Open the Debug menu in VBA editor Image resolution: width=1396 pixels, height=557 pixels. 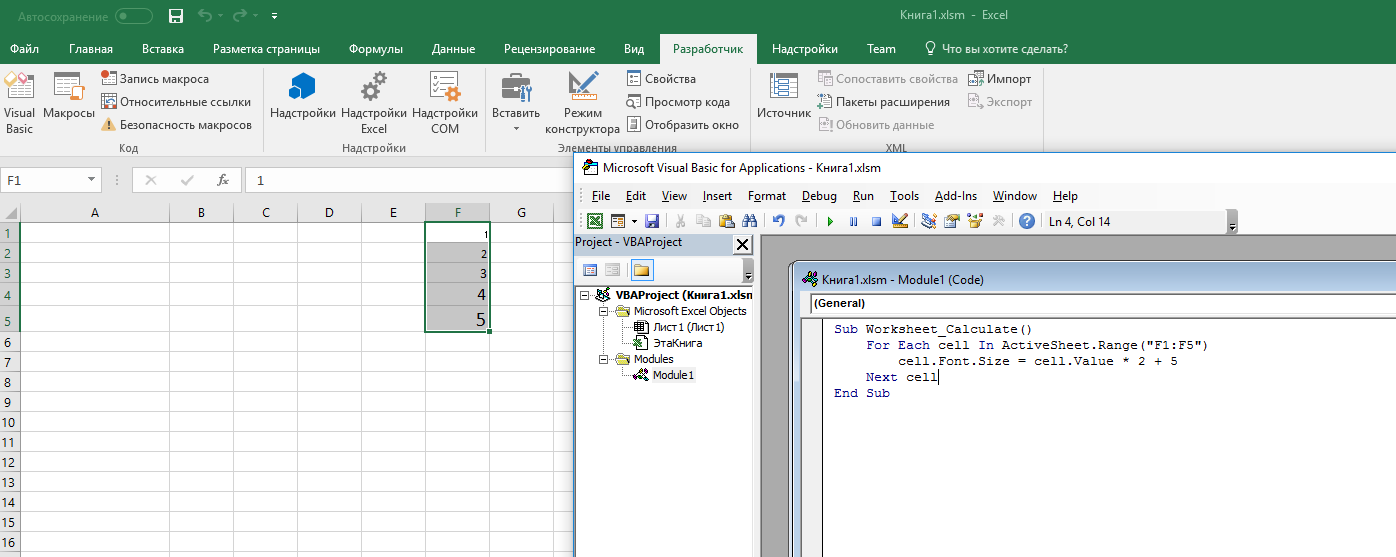coord(819,196)
